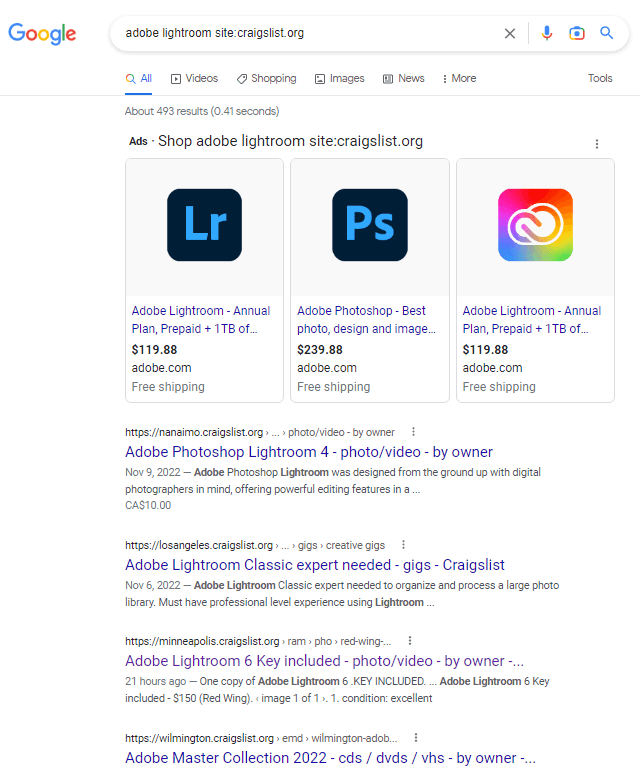The width and height of the screenshot is (640, 772).
Task: Select the All results tab
Action: tap(139, 79)
